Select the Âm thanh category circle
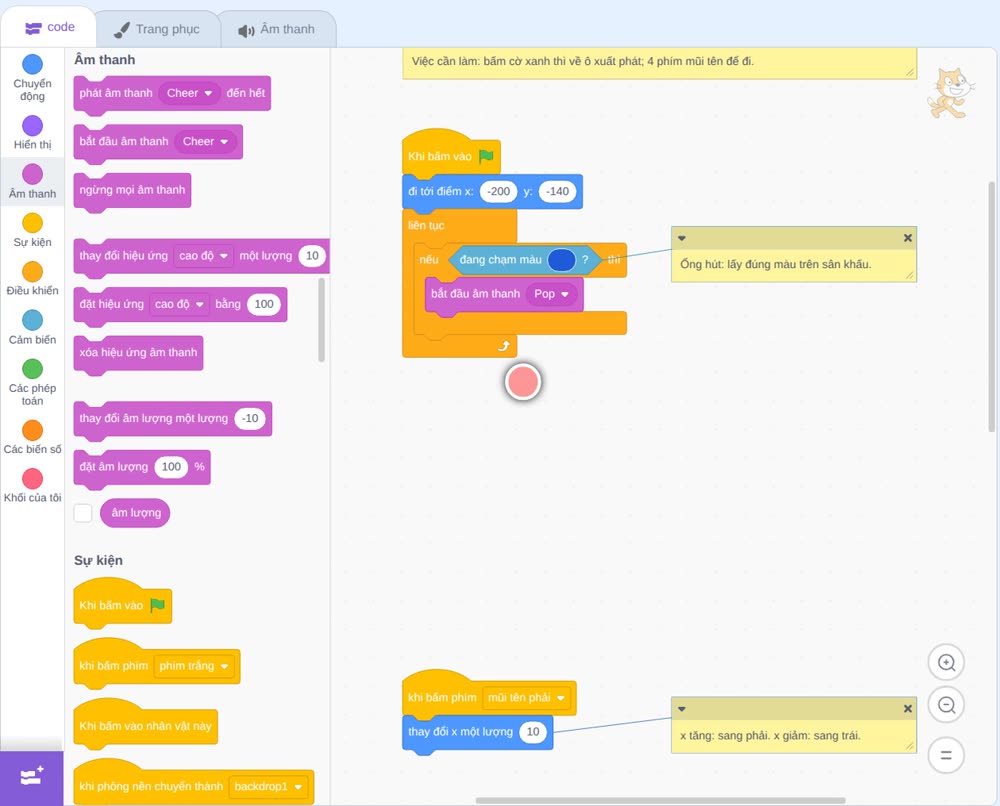1000x806 pixels. (x=33, y=173)
